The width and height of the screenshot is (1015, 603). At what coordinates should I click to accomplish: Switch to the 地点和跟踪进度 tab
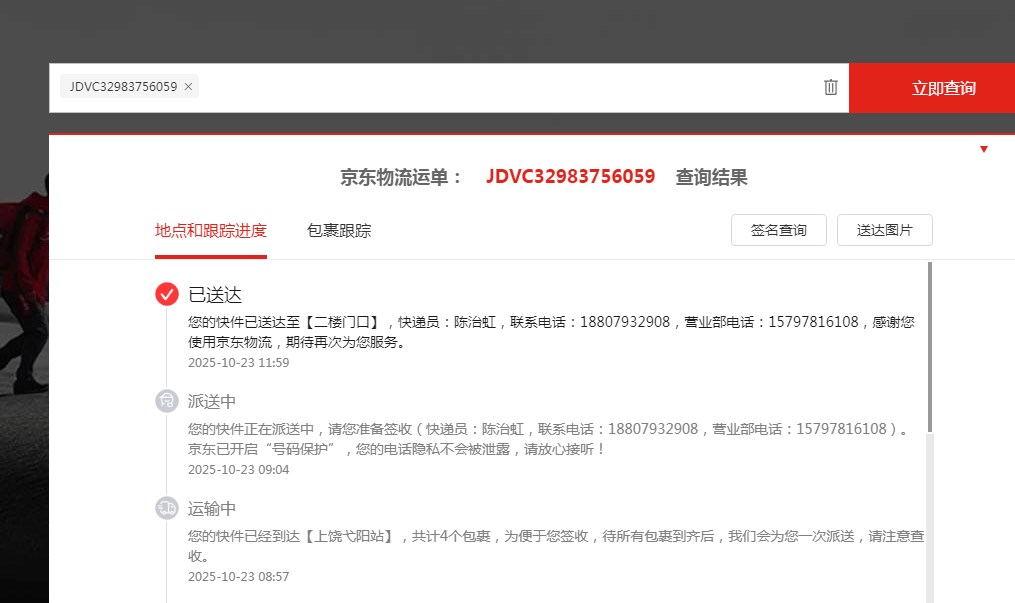point(211,231)
